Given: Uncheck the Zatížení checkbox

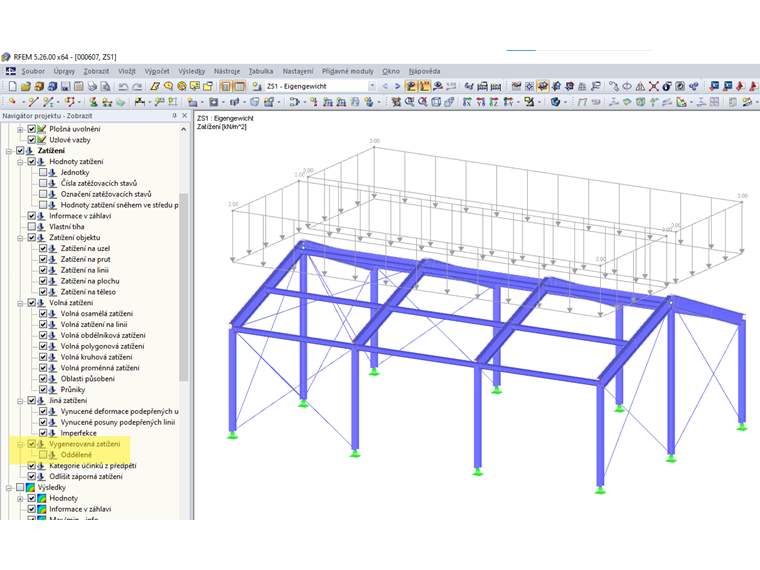Looking at the screenshot, I should (20, 151).
